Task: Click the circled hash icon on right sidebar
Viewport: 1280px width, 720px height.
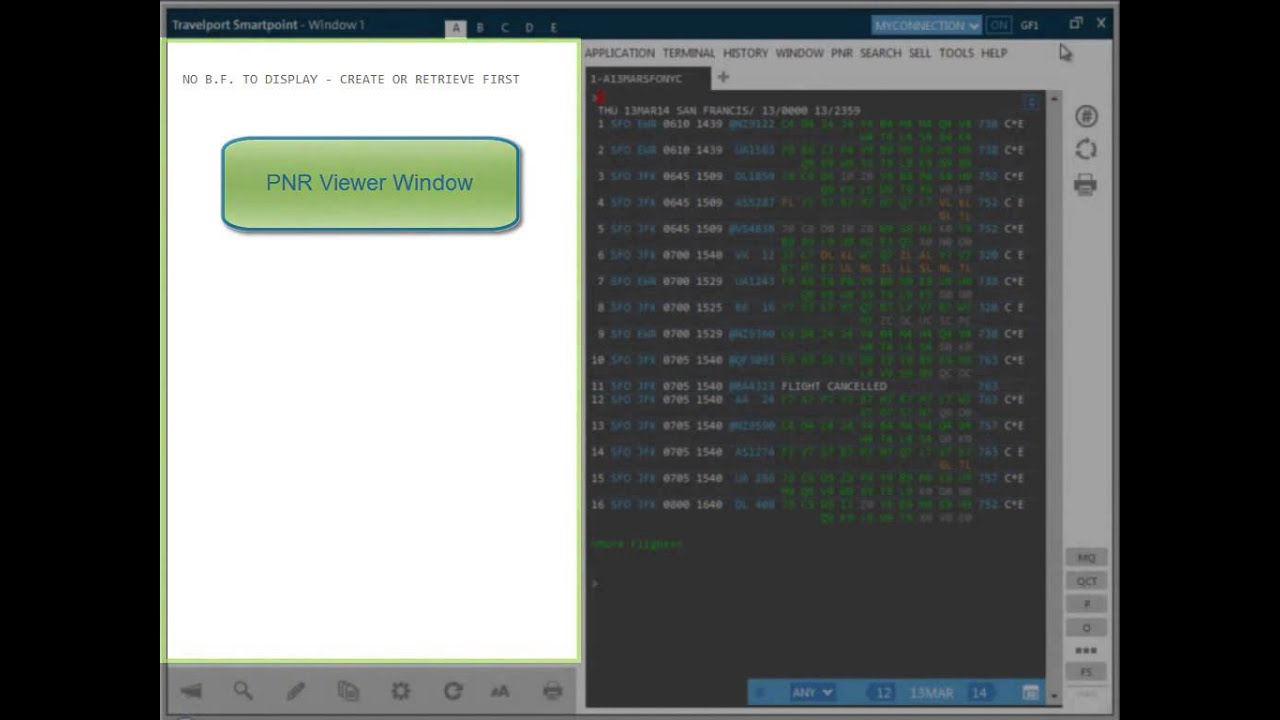Action: click(1086, 116)
